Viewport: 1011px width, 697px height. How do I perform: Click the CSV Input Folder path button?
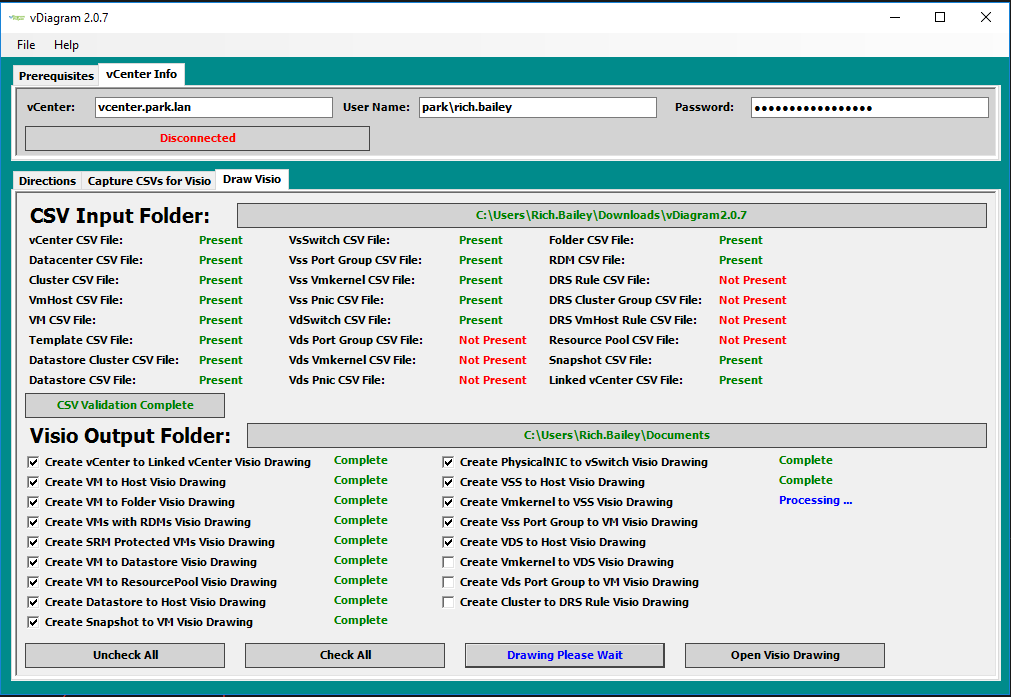click(611, 215)
